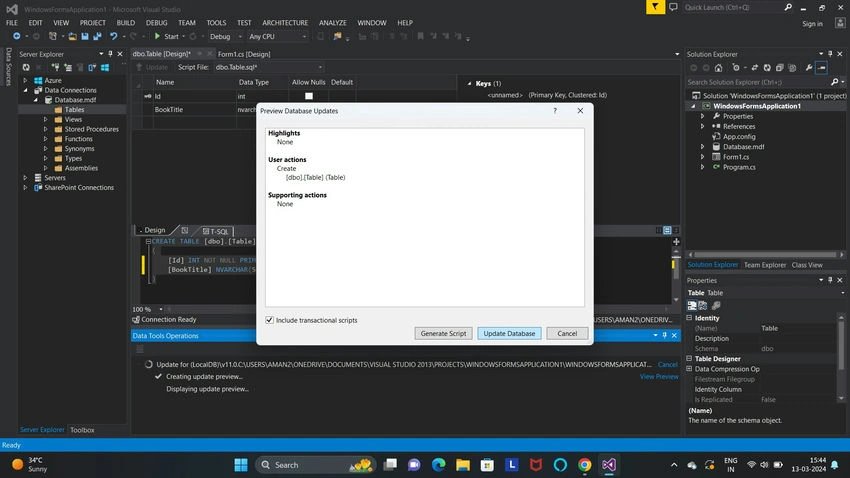850x478 pixels.
Task: Click the Properties wrench icon in Solution Explorer
Action: click(x=808, y=68)
